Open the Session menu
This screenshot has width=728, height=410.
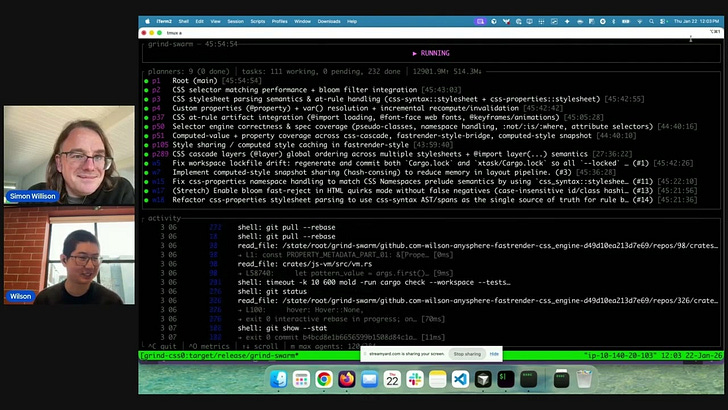[x=235, y=21]
